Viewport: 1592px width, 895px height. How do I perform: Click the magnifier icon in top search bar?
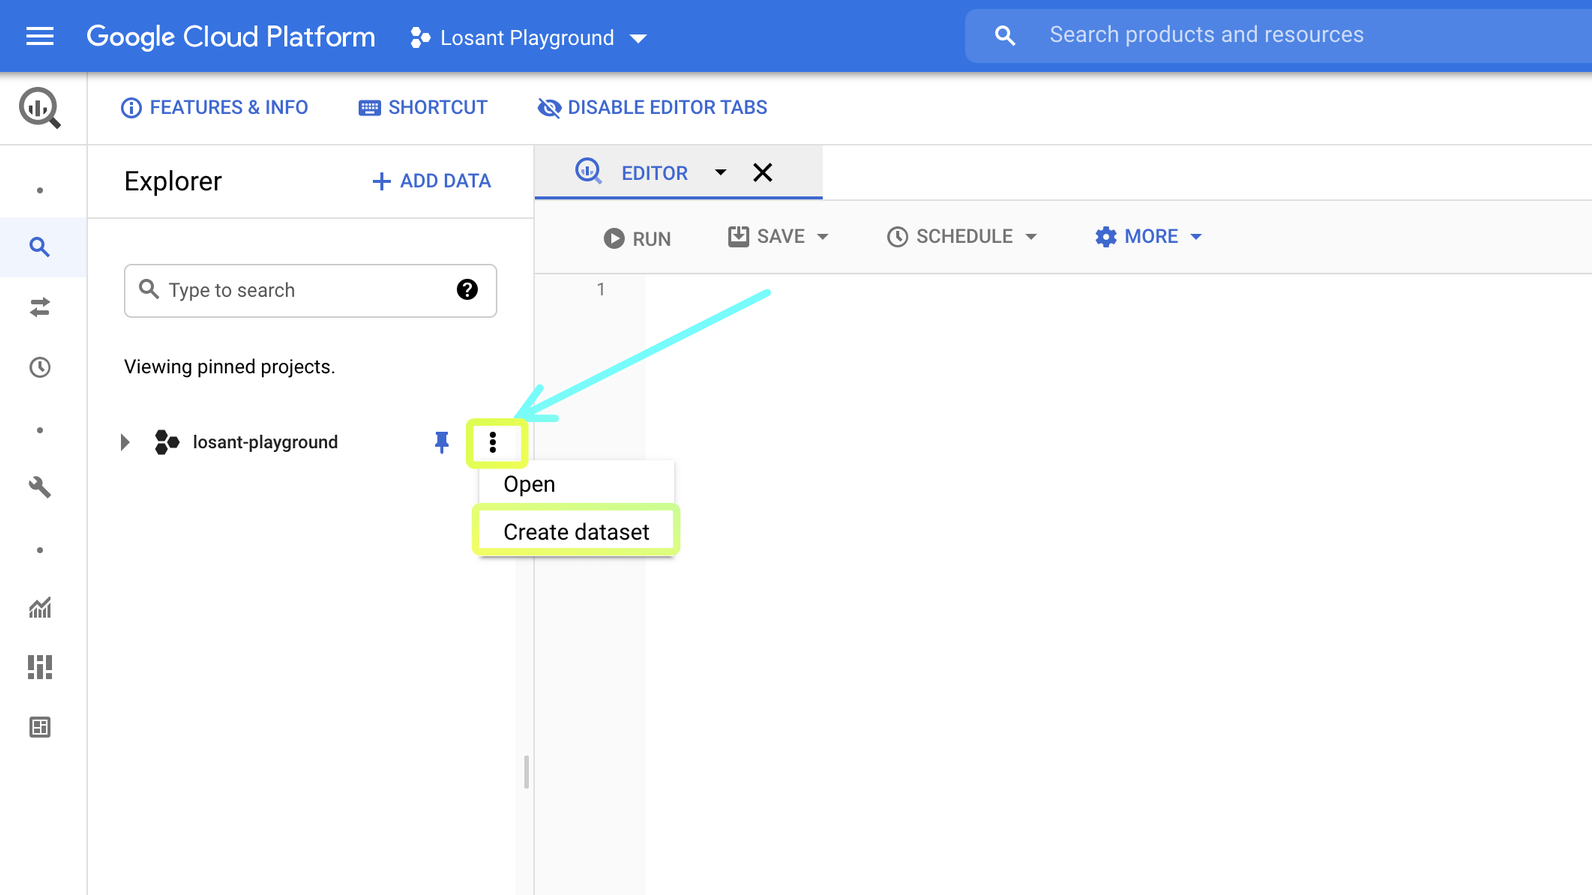coord(1005,36)
